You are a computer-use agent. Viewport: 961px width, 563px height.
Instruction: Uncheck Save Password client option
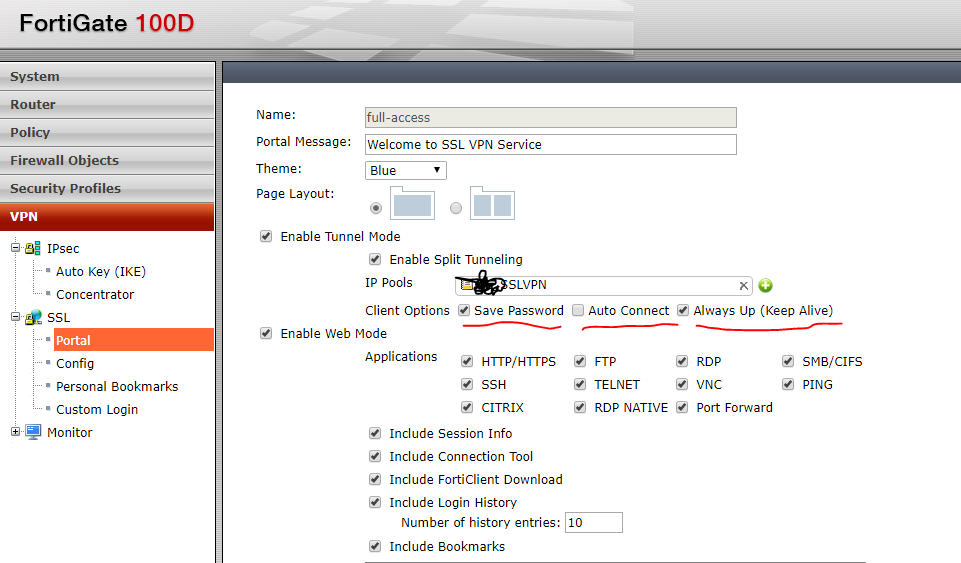(x=464, y=310)
